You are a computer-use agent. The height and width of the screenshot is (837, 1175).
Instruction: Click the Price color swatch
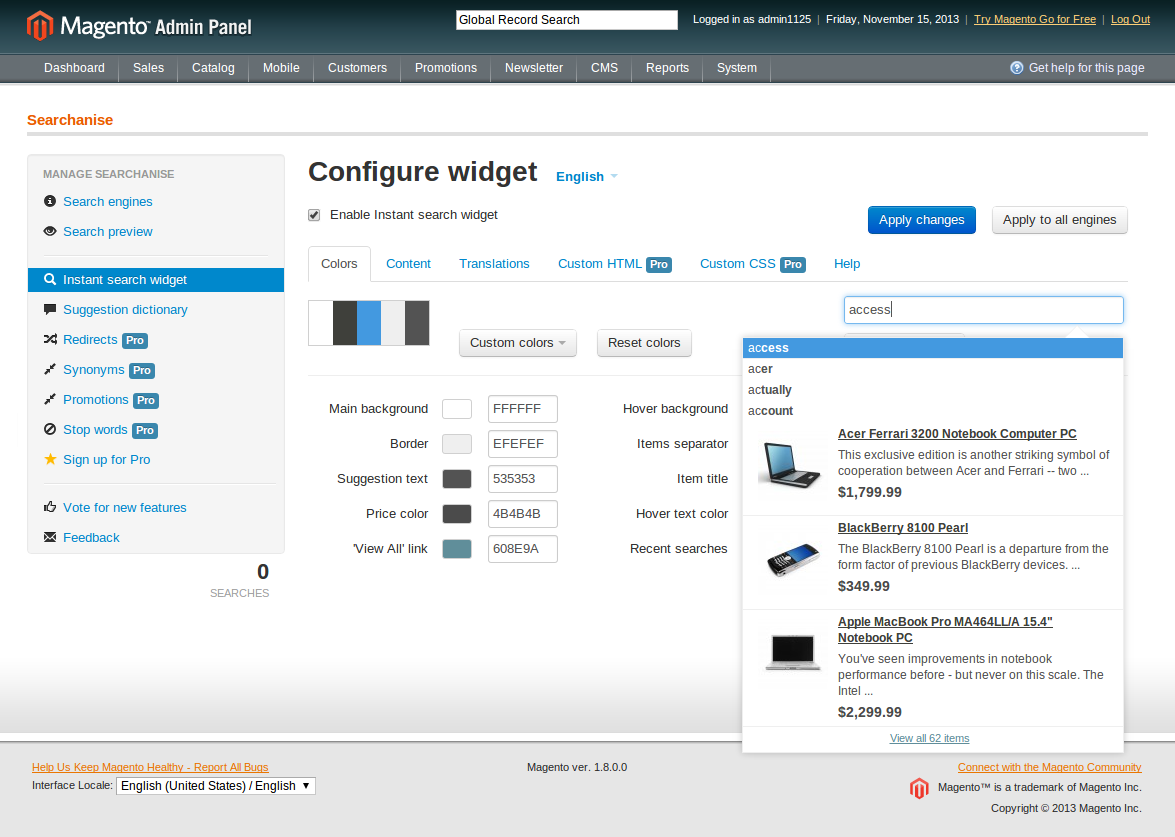(x=457, y=513)
